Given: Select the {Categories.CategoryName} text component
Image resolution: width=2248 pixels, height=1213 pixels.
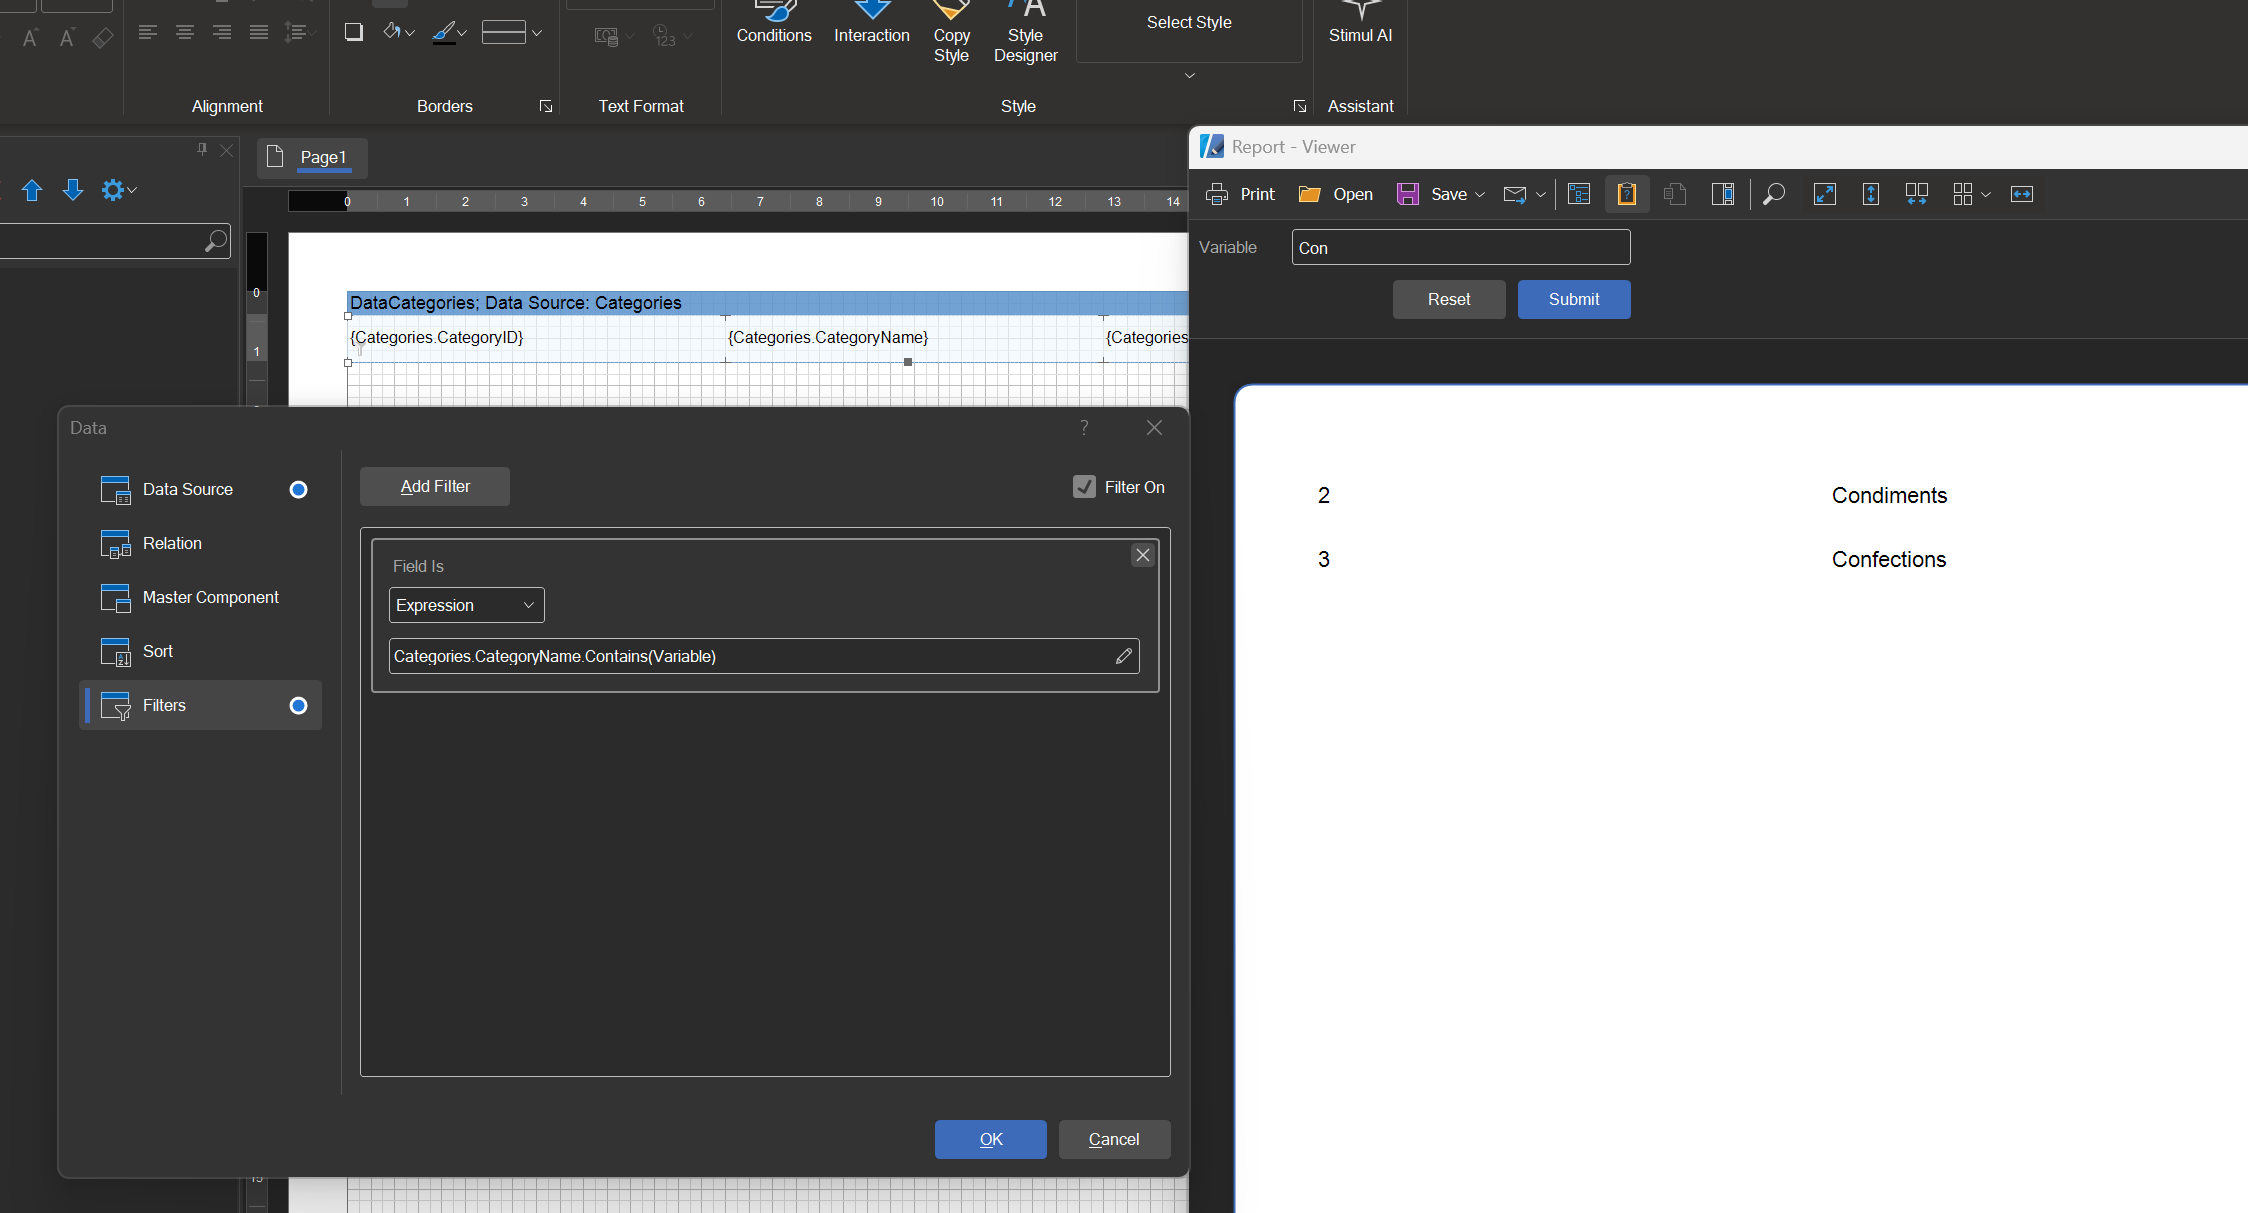Looking at the screenshot, I should click(914, 338).
